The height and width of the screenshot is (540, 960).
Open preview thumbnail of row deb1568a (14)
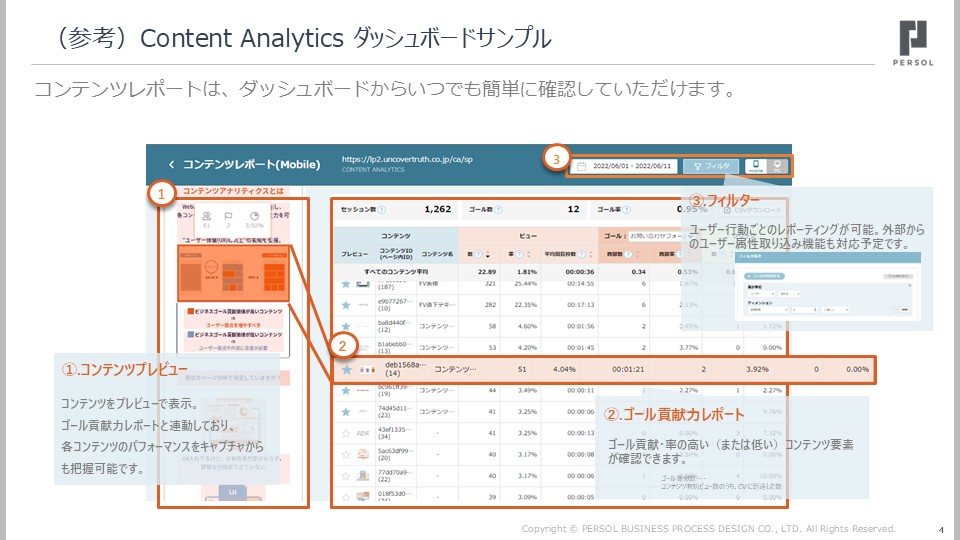[x=367, y=370]
